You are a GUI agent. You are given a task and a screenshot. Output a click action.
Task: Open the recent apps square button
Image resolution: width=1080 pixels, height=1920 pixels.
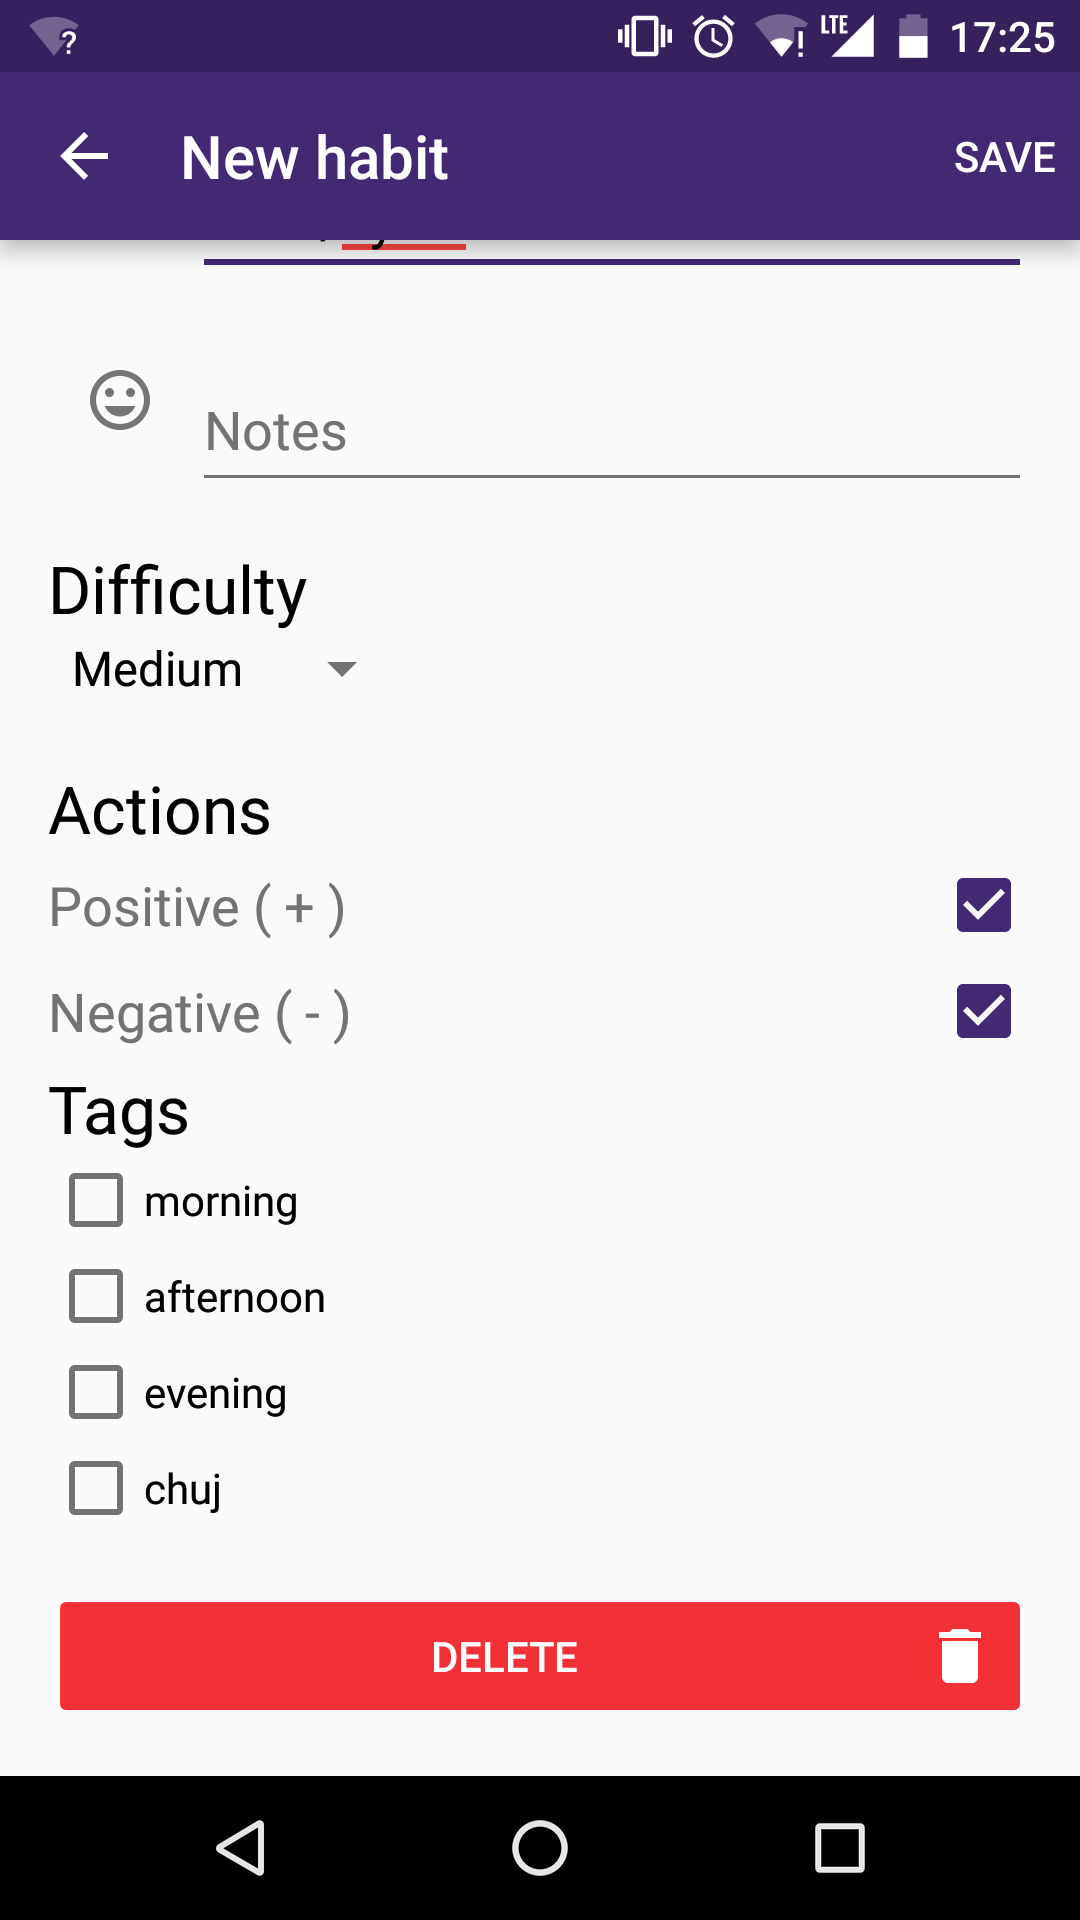pos(839,1847)
